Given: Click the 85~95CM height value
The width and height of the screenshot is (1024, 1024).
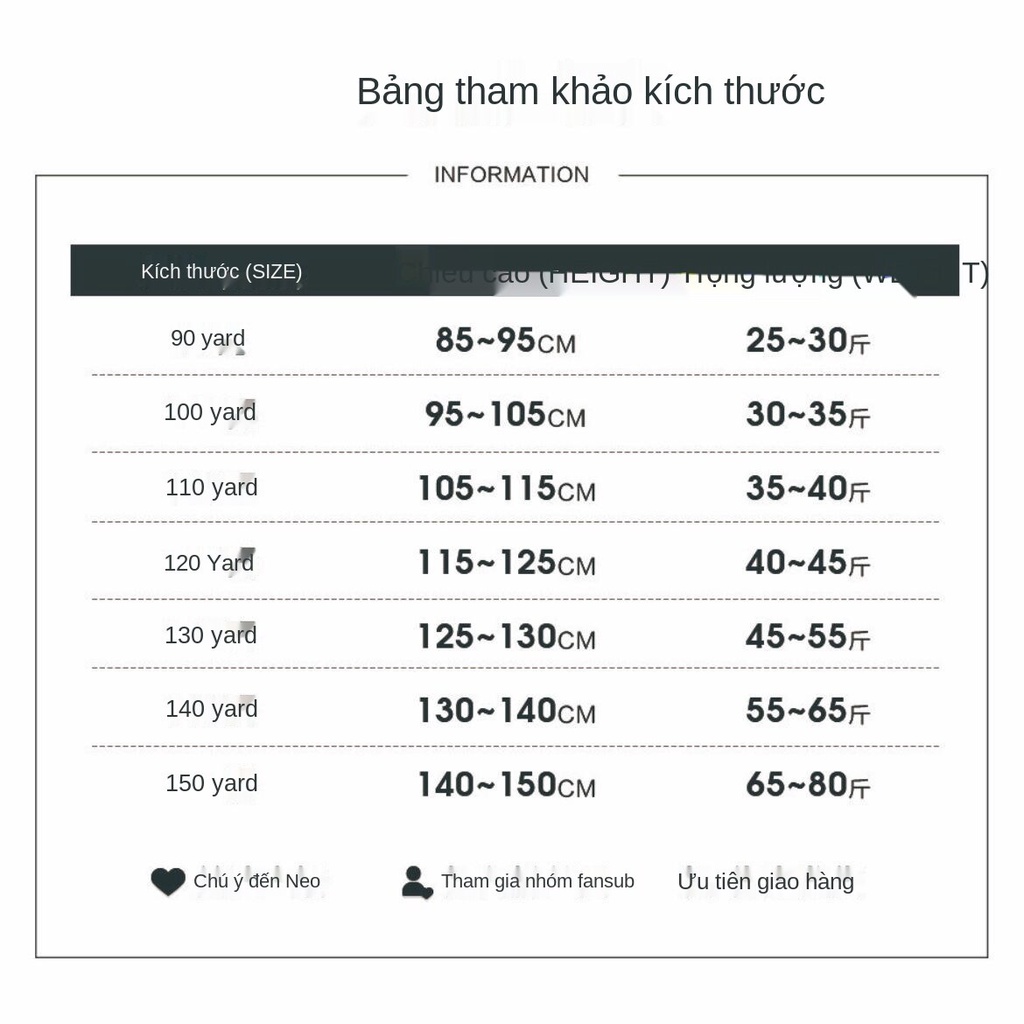Looking at the screenshot, I should (505, 341).
